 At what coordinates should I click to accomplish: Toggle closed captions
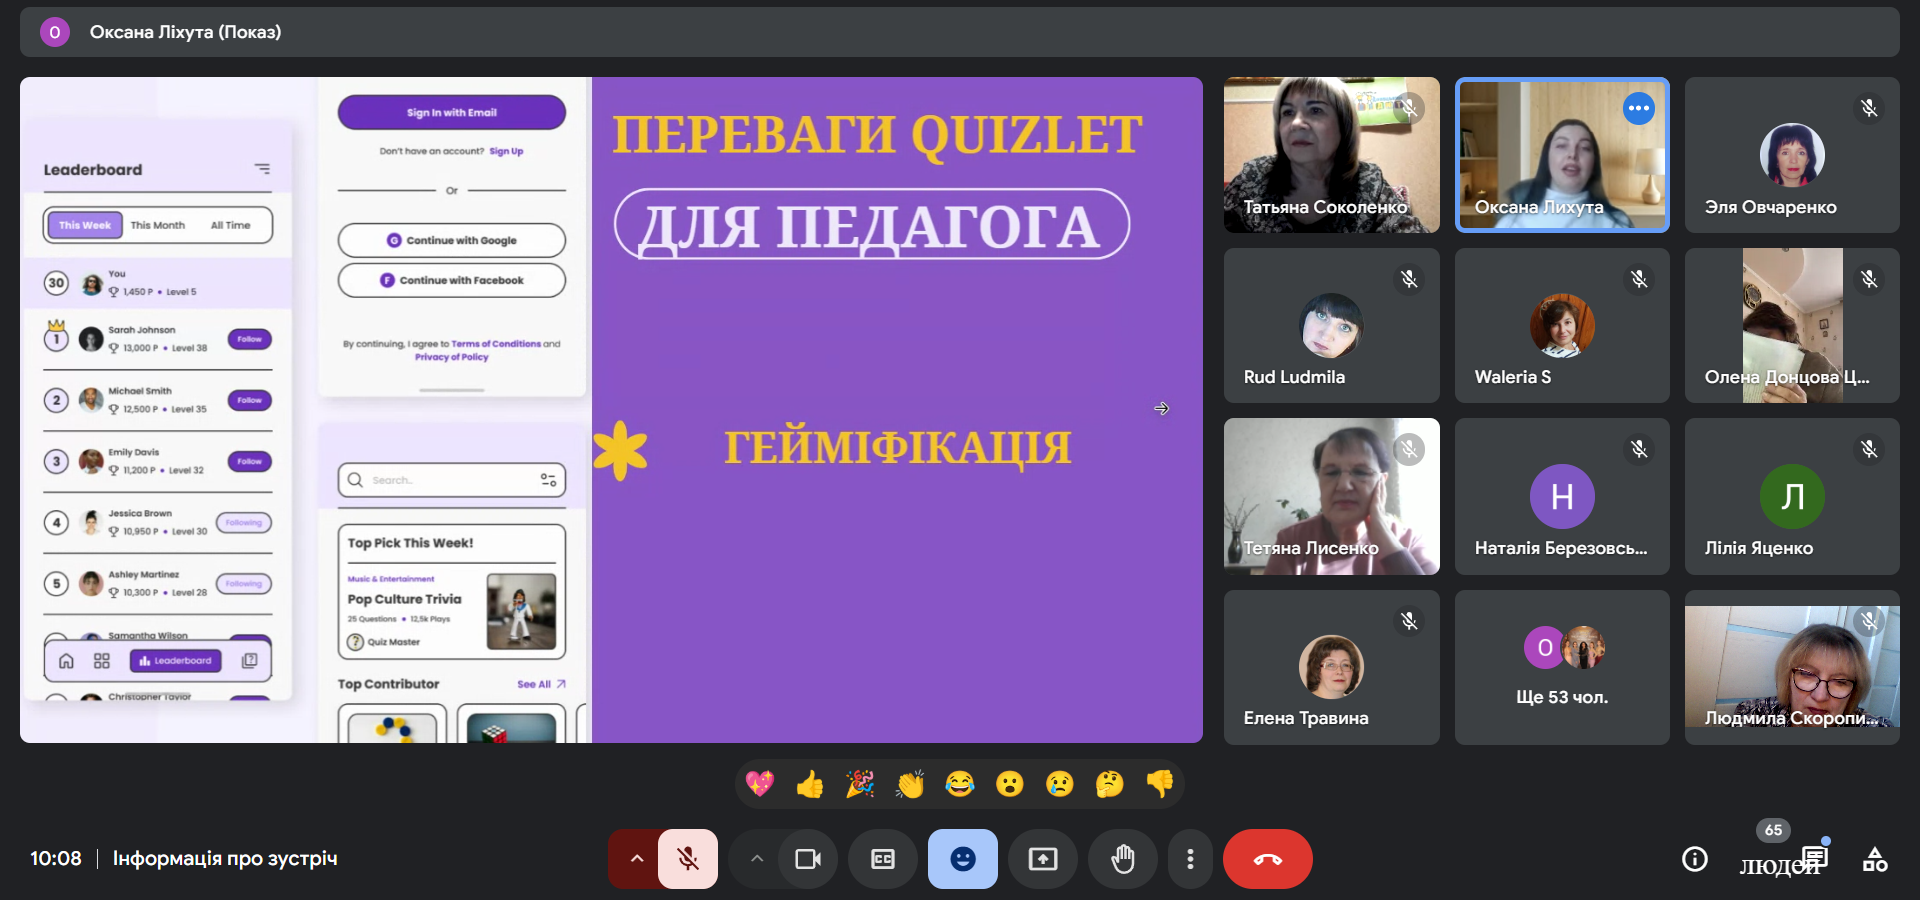pos(883,859)
